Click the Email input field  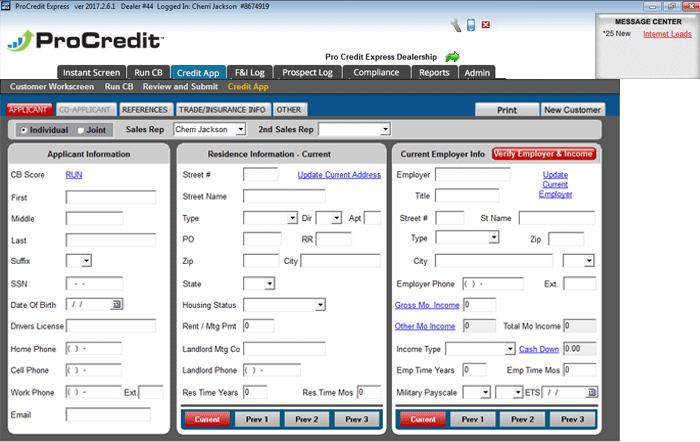[x=108, y=414]
